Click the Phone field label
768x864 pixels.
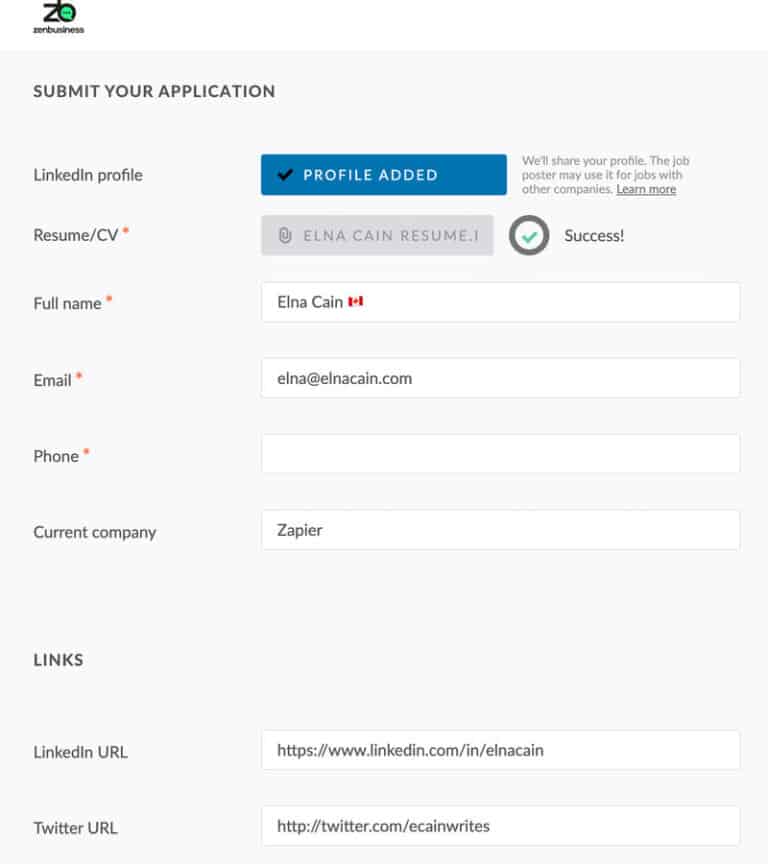pos(56,456)
